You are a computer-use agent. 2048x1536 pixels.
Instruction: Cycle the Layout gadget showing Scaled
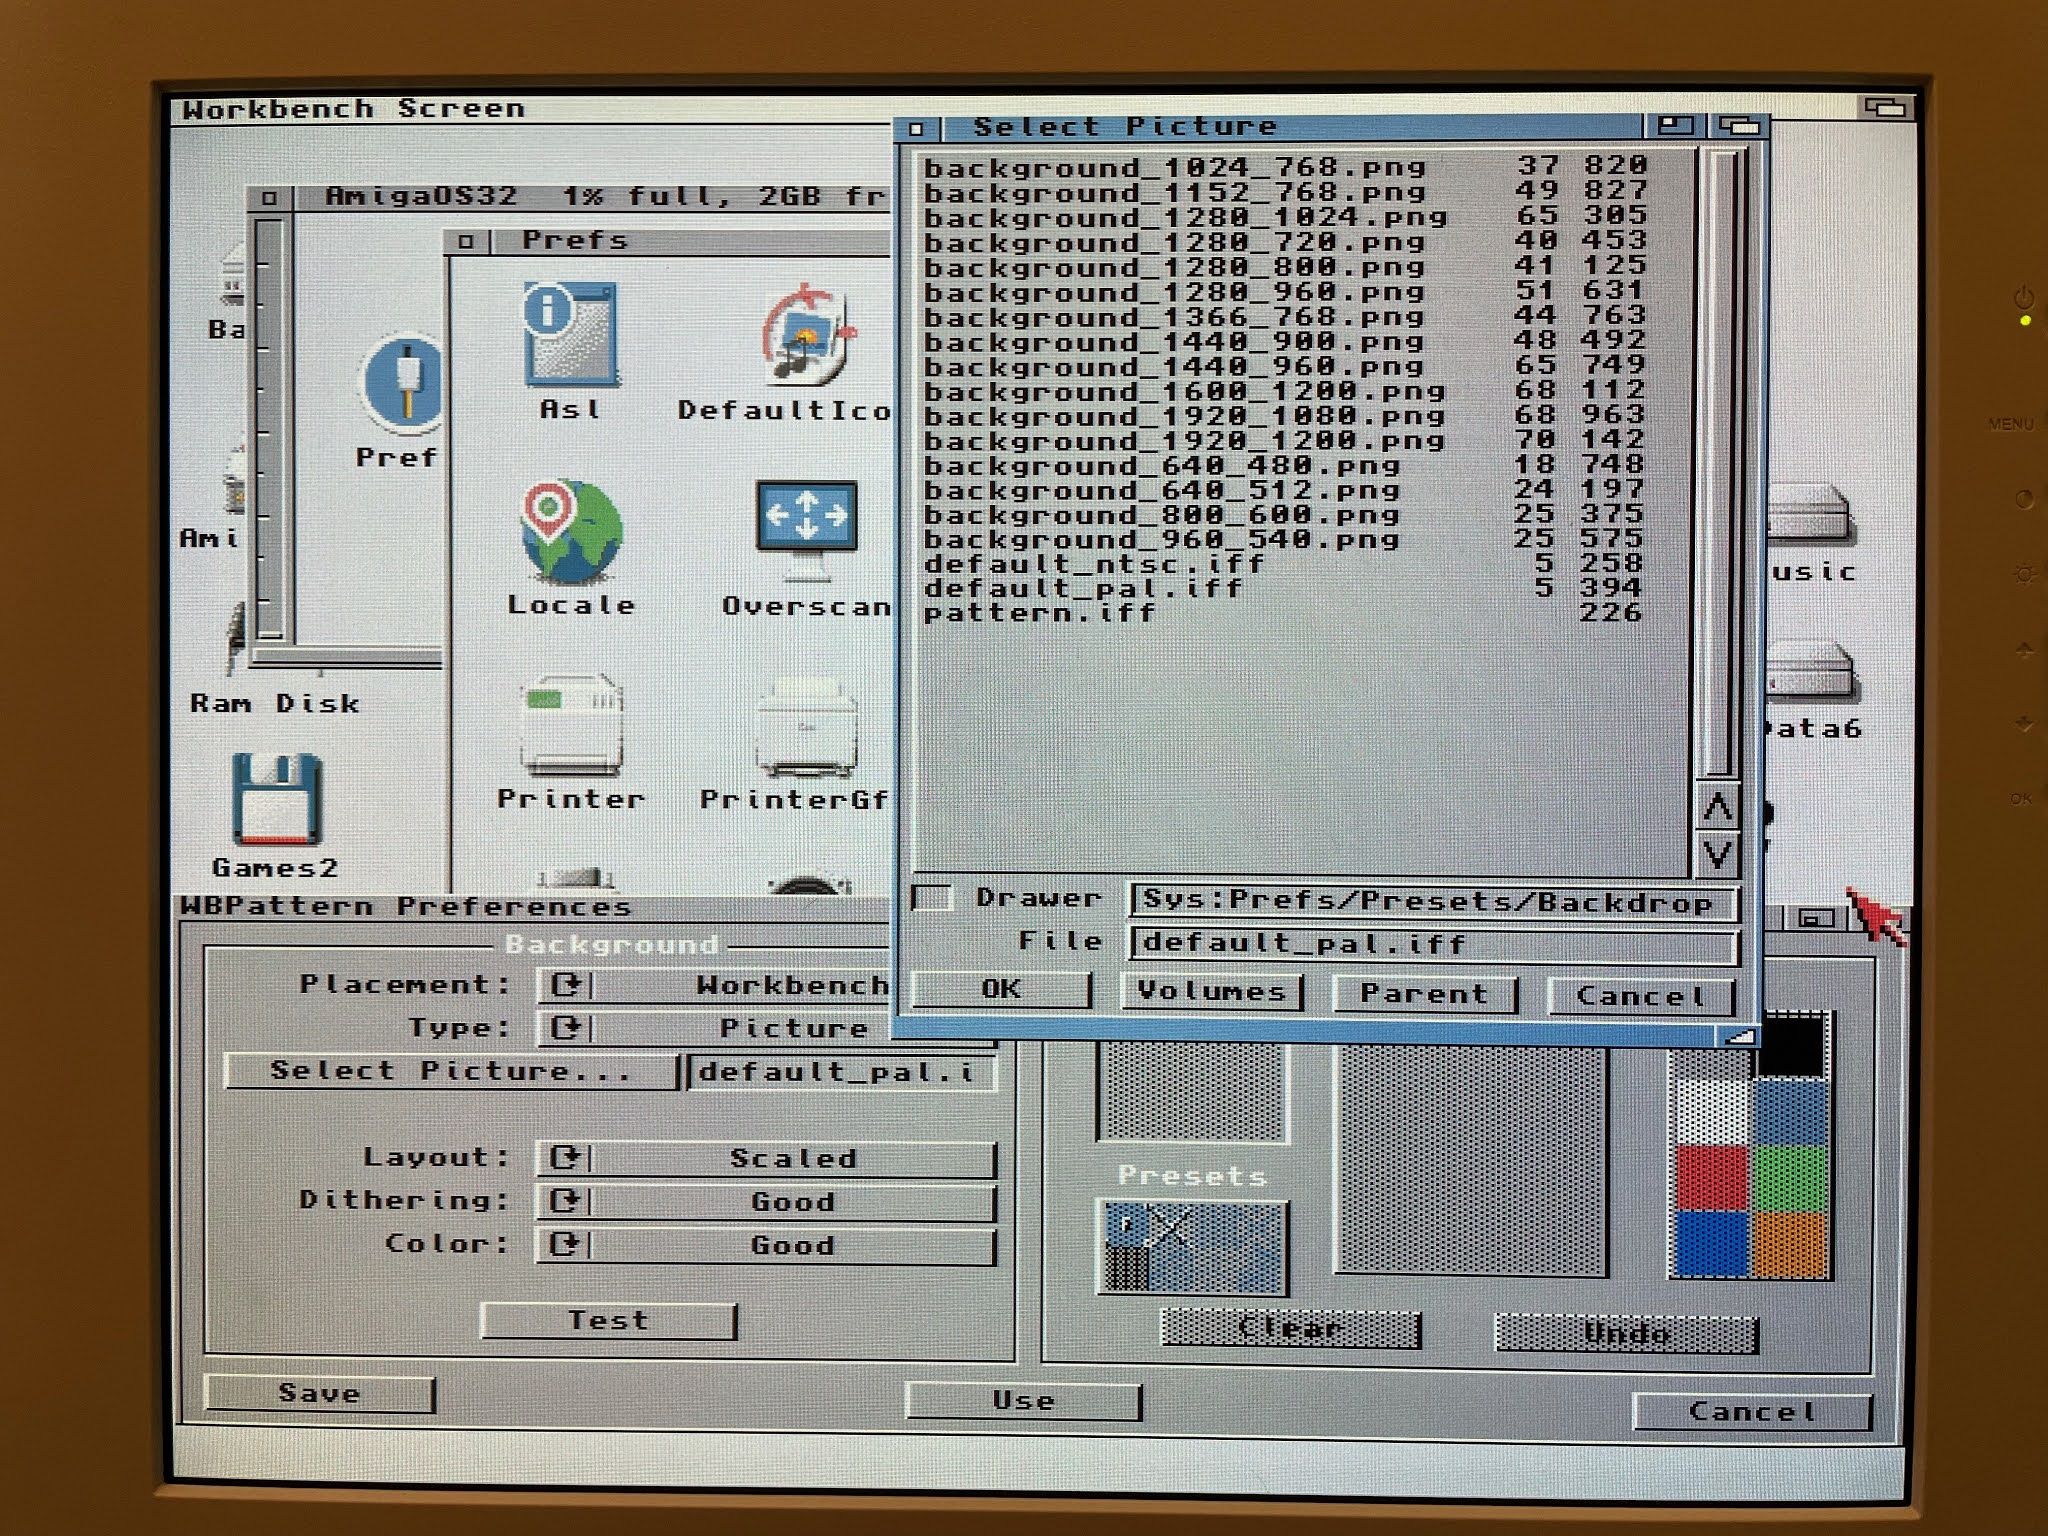pos(766,1158)
